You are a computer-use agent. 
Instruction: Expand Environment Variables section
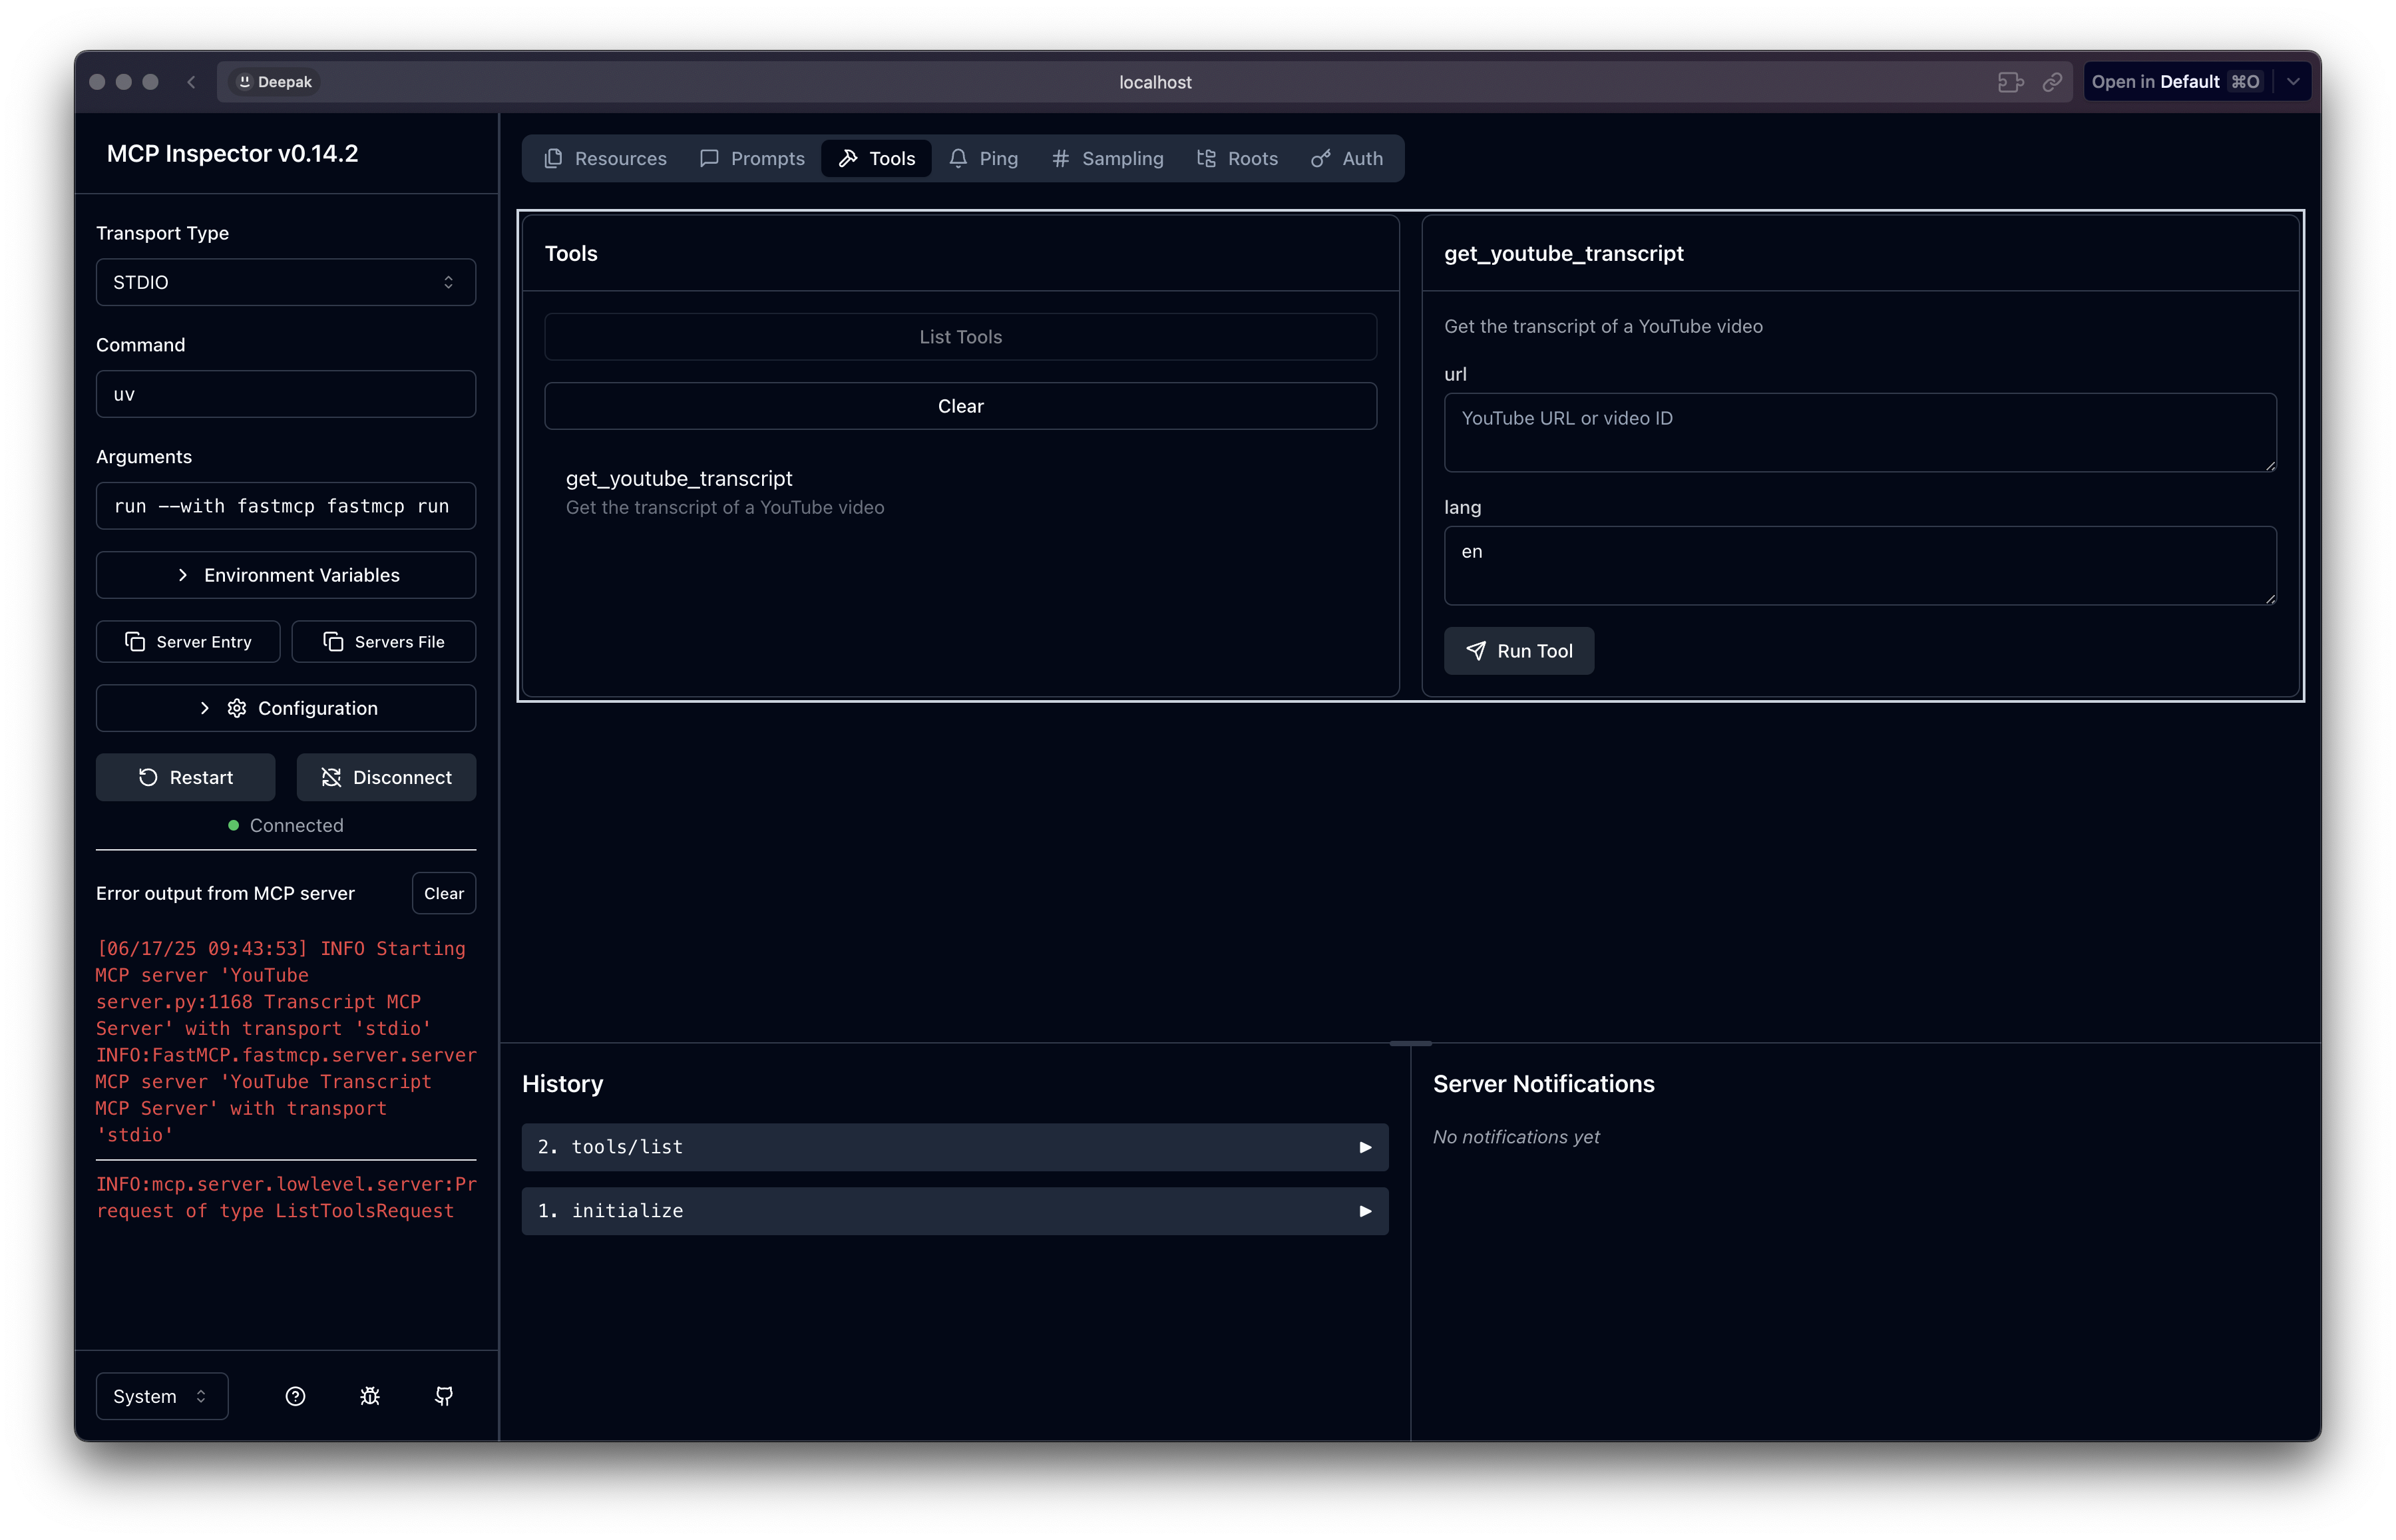coord(286,575)
